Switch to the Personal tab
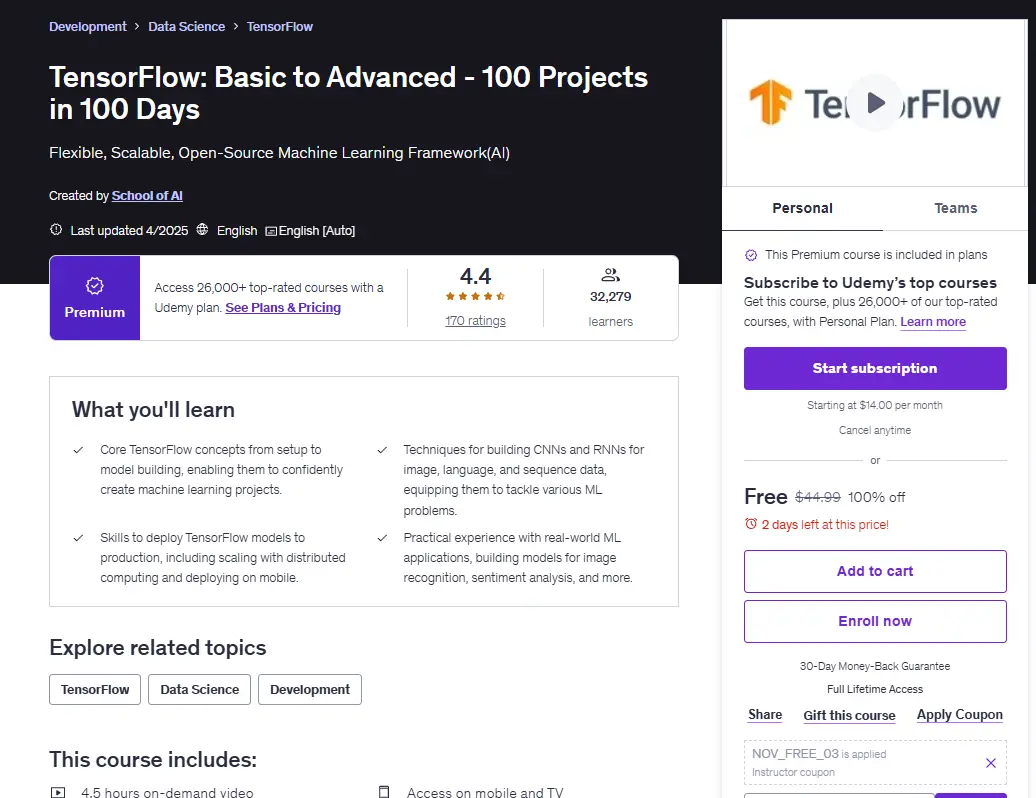The image size is (1036, 798). (802, 208)
